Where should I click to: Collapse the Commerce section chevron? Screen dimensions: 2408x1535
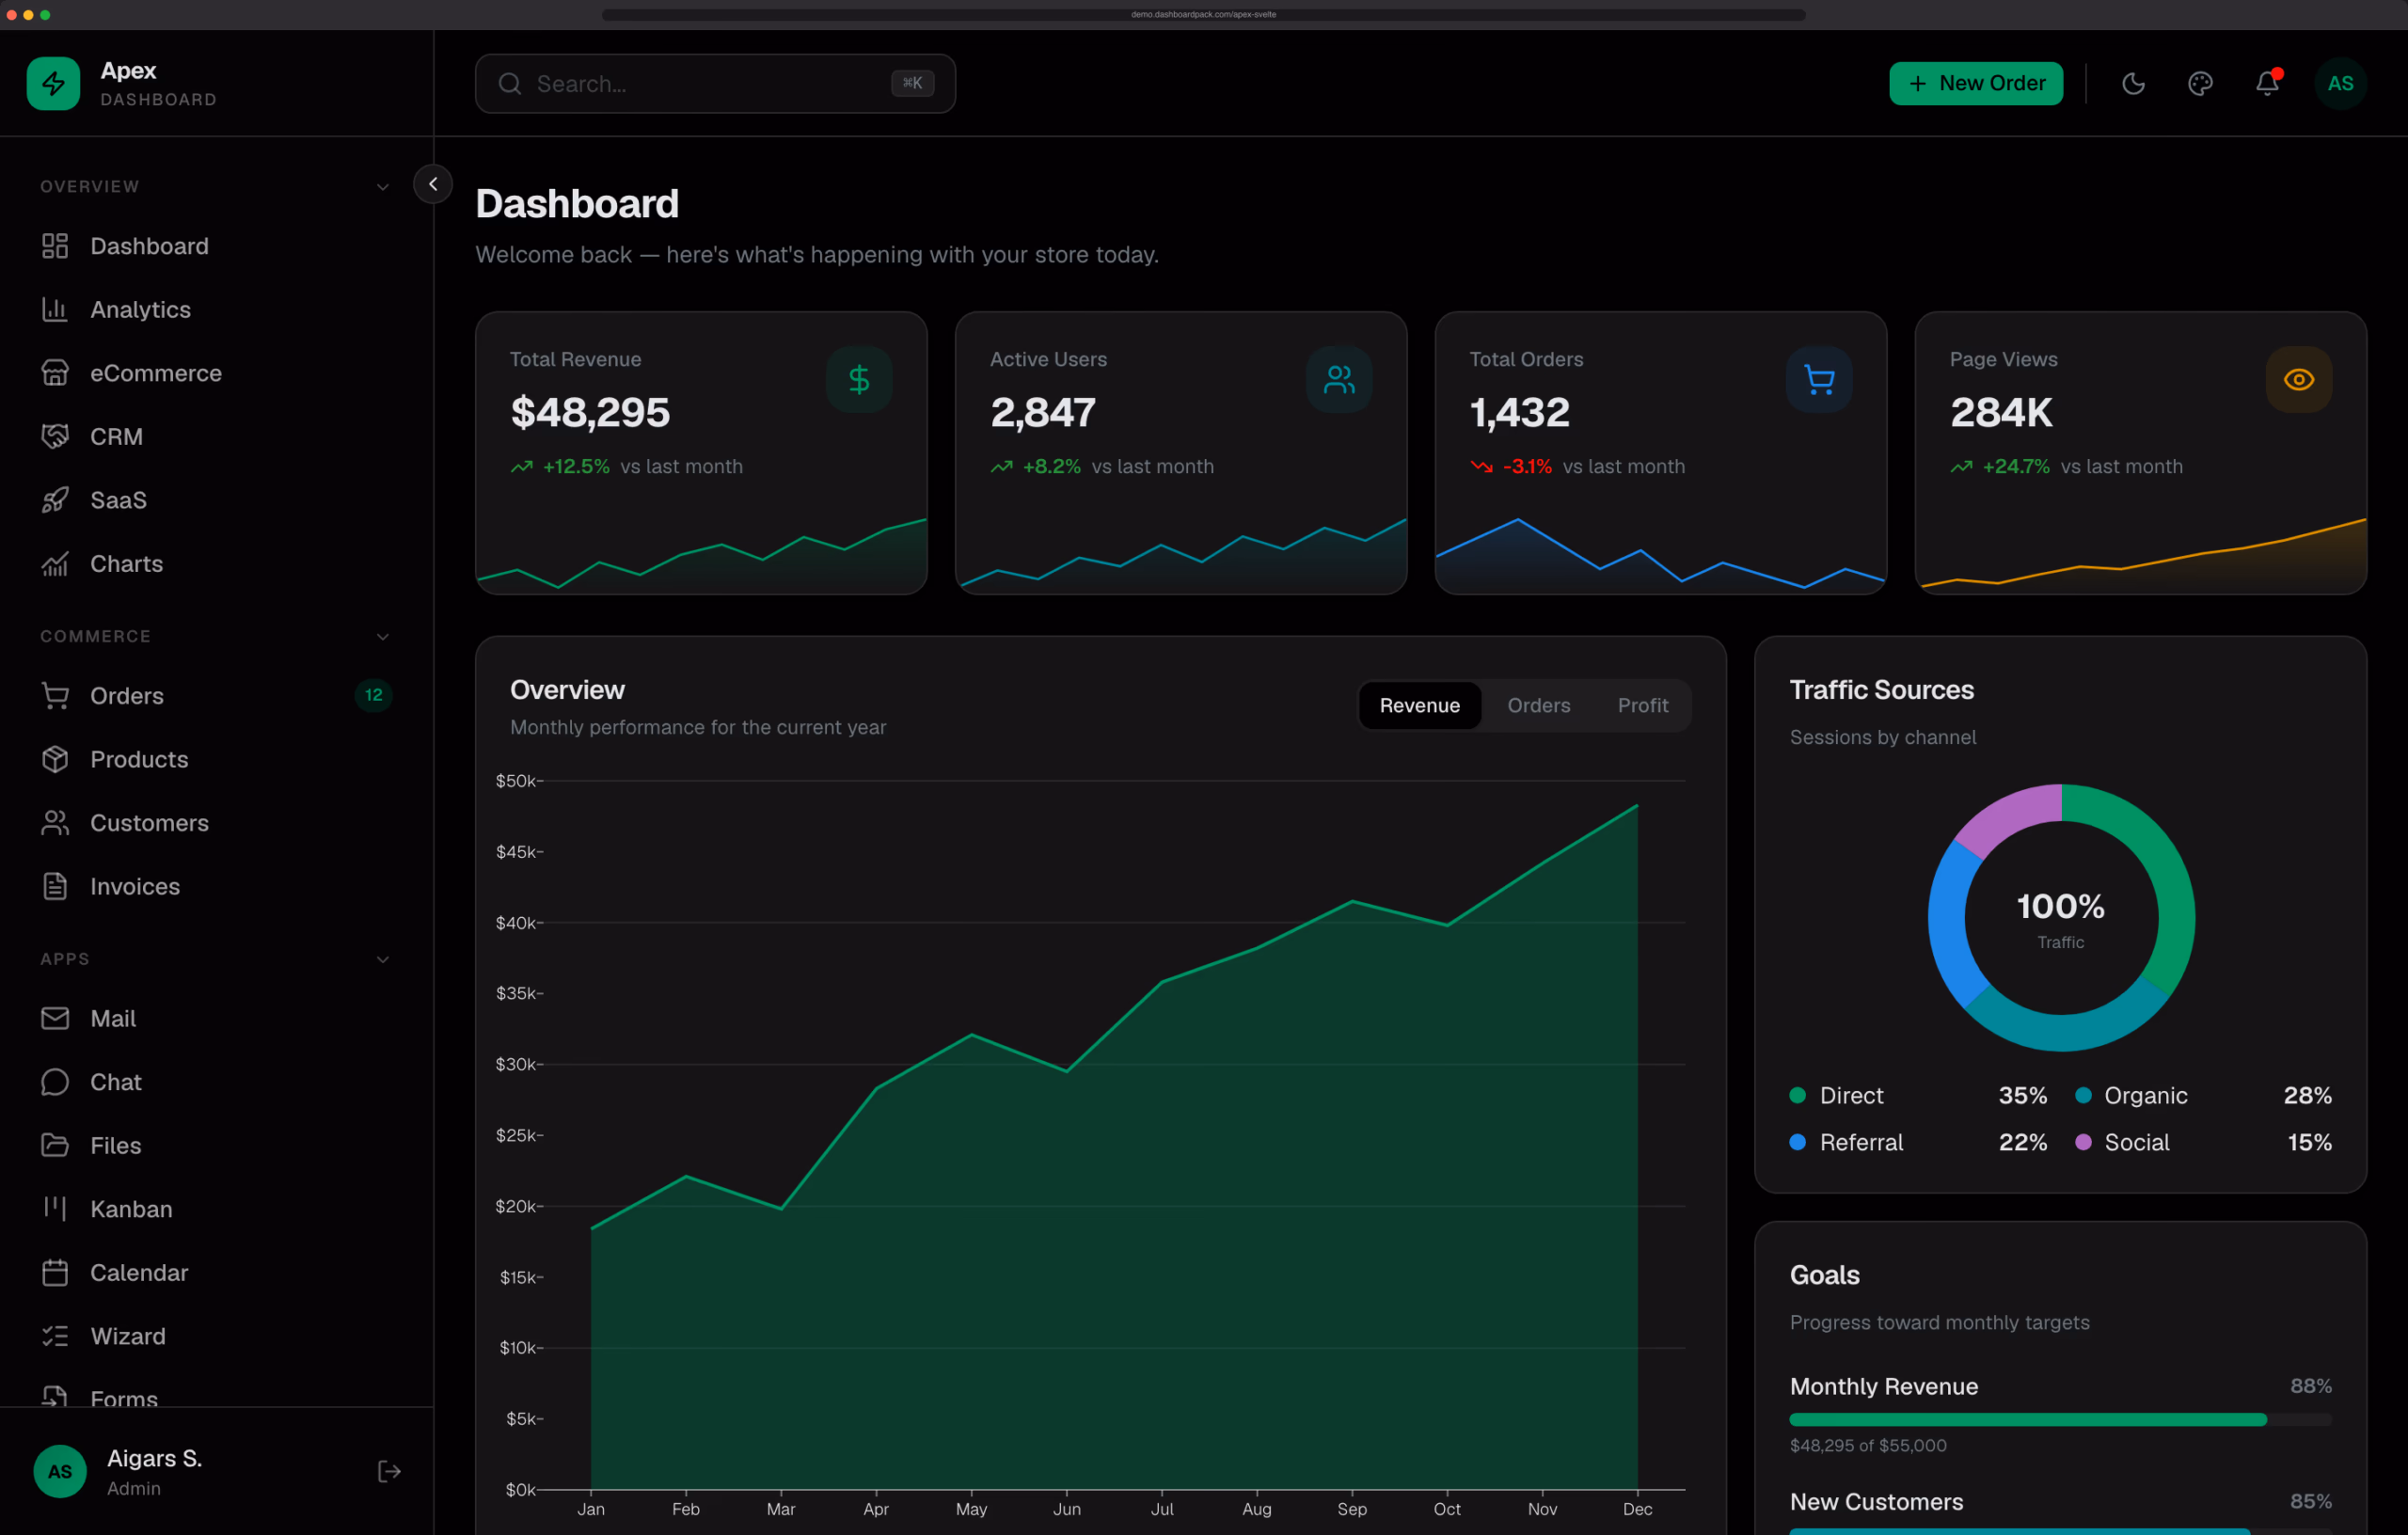click(x=382, y=637)
